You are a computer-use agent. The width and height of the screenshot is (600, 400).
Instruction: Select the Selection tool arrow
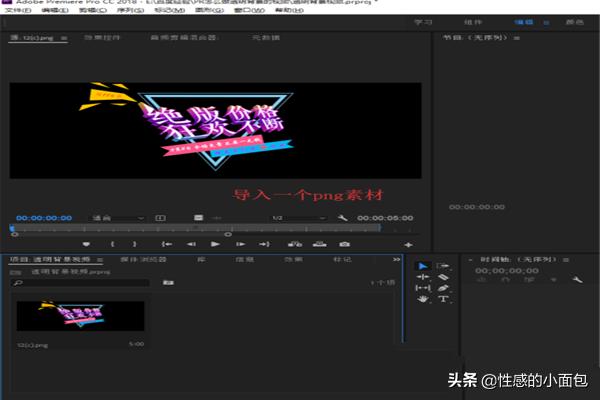[x=423, y=266]
